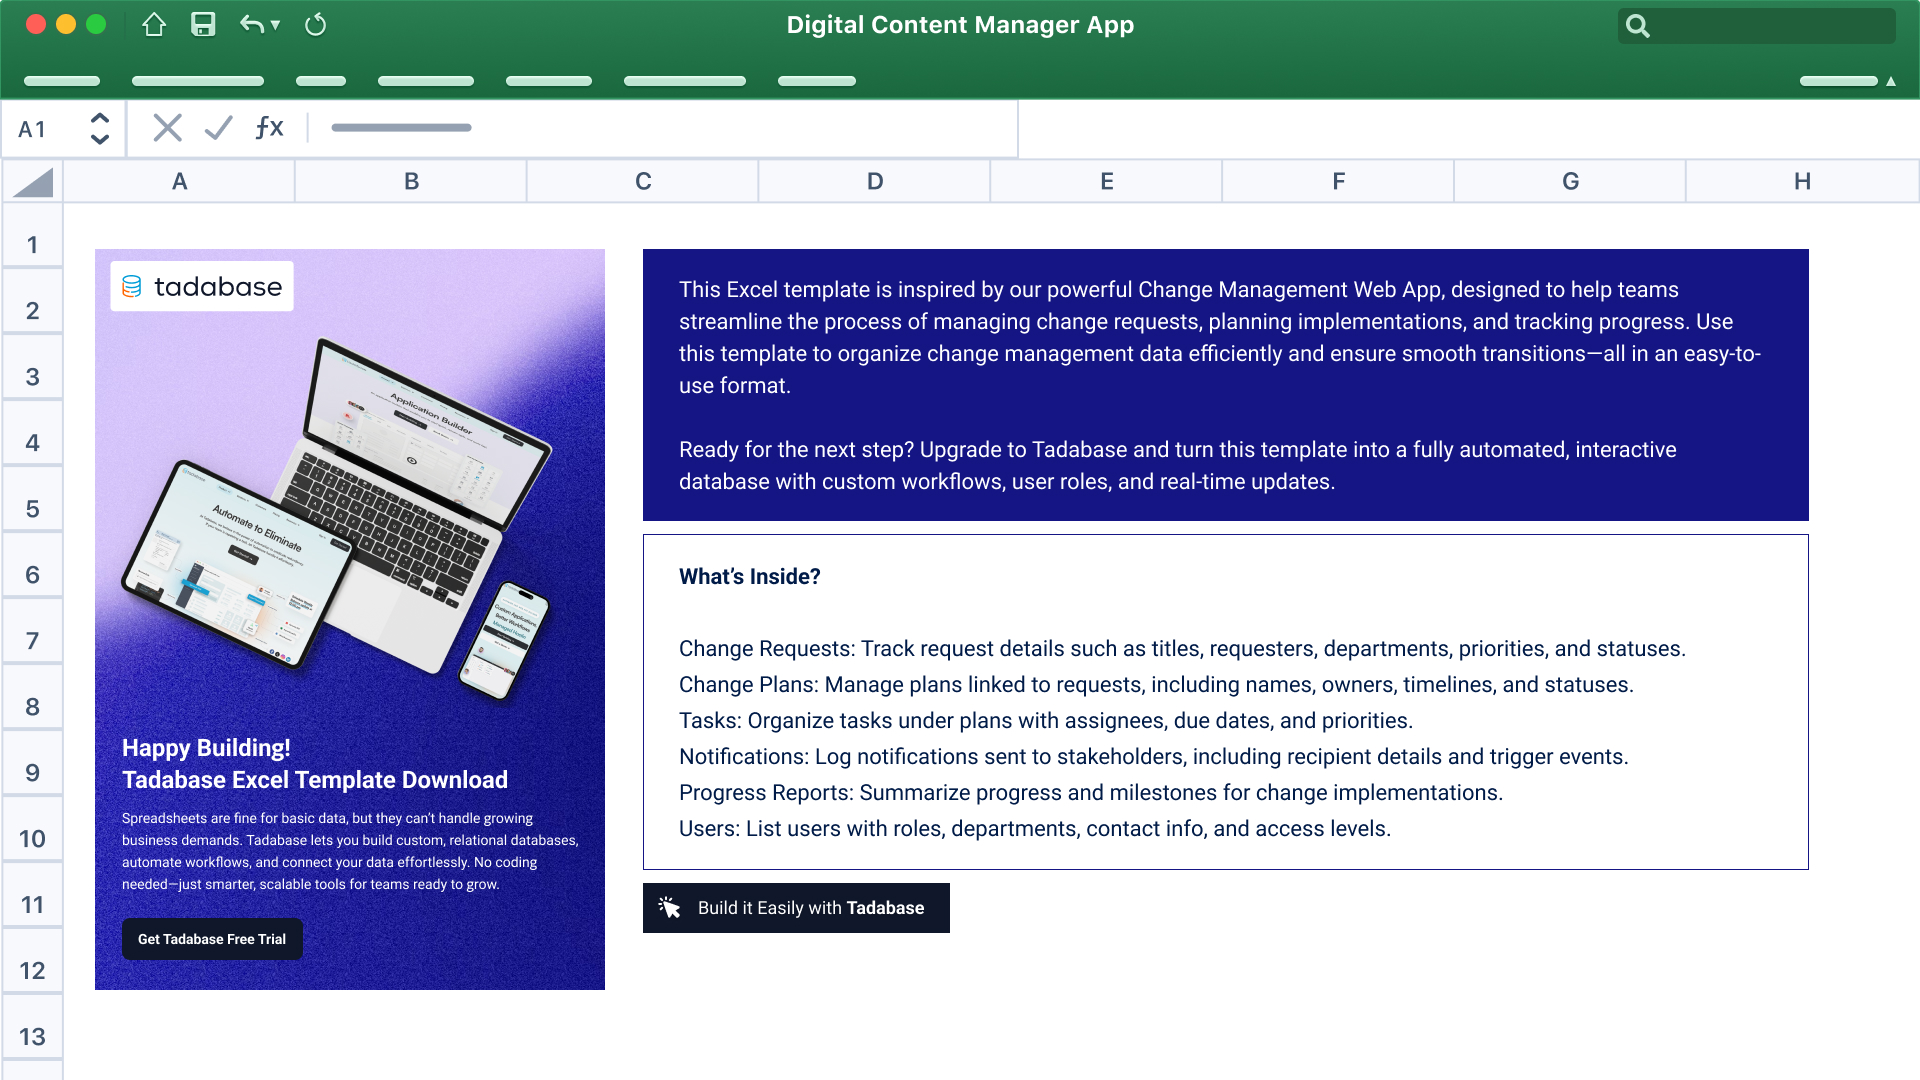Click the 'Users:' description line
Viewport: 1920px width, 1080px height.
click(1035, 829)
